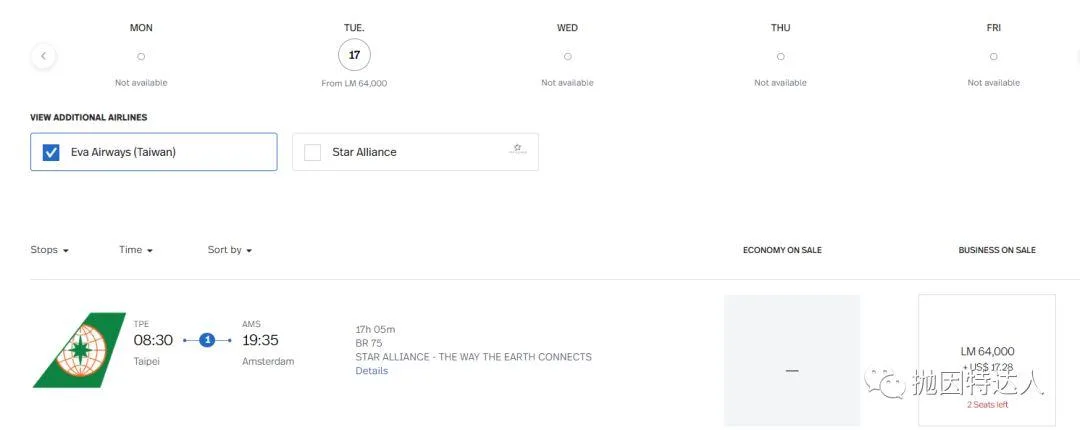The width and height of the screenshot is (1080, 430).
Task: Click the From LM 64,000 price label
Action: click(x=354, y=83)
